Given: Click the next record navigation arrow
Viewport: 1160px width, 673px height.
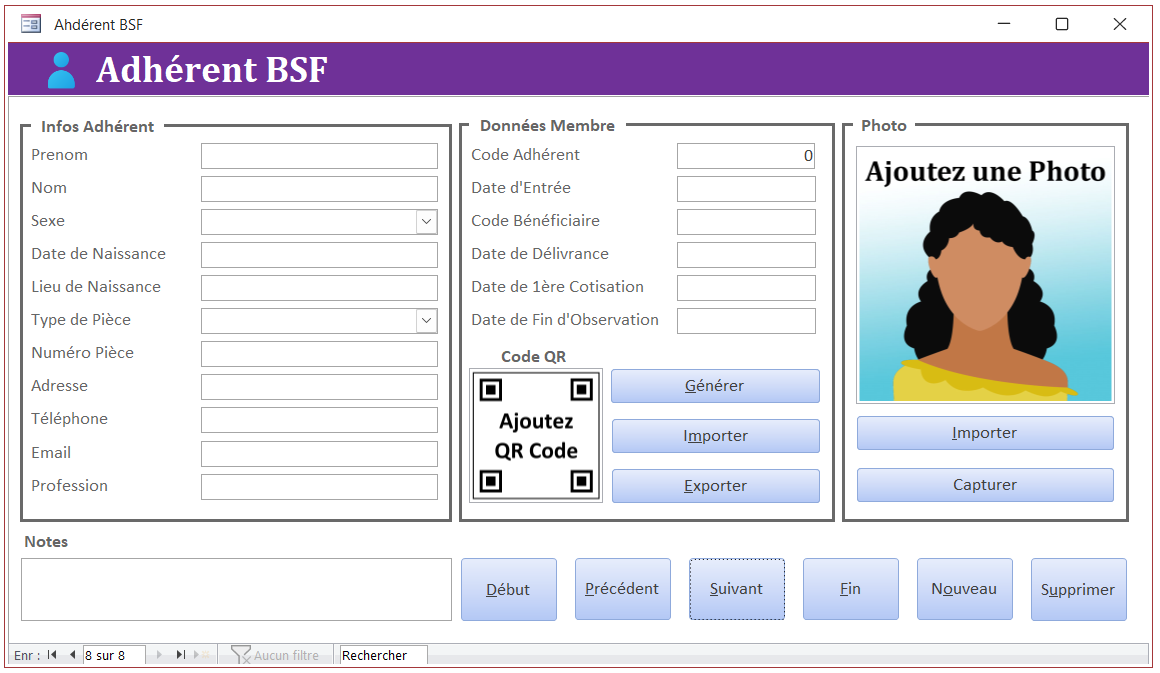Looking at the screenshot, I should 159,655.
